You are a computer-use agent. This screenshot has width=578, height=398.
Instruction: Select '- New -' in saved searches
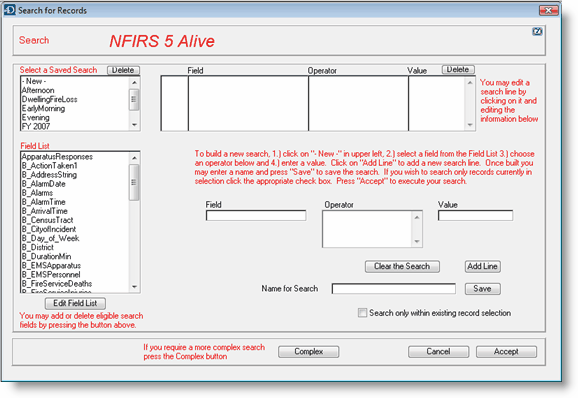[x=76, y=81]
